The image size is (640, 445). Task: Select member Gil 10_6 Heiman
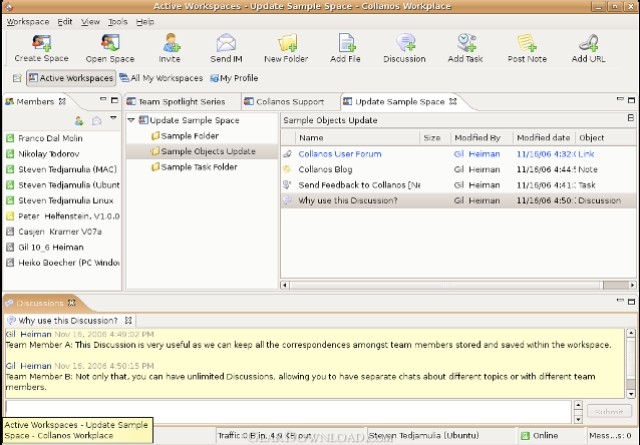[x=45, y=247]
